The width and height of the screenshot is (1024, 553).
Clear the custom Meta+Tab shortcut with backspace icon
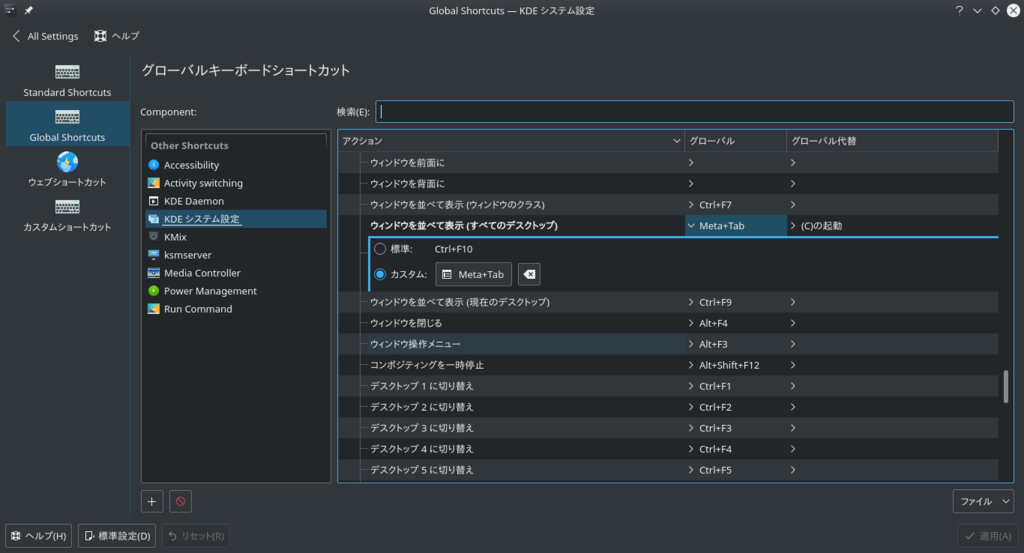tap(529, 274)
